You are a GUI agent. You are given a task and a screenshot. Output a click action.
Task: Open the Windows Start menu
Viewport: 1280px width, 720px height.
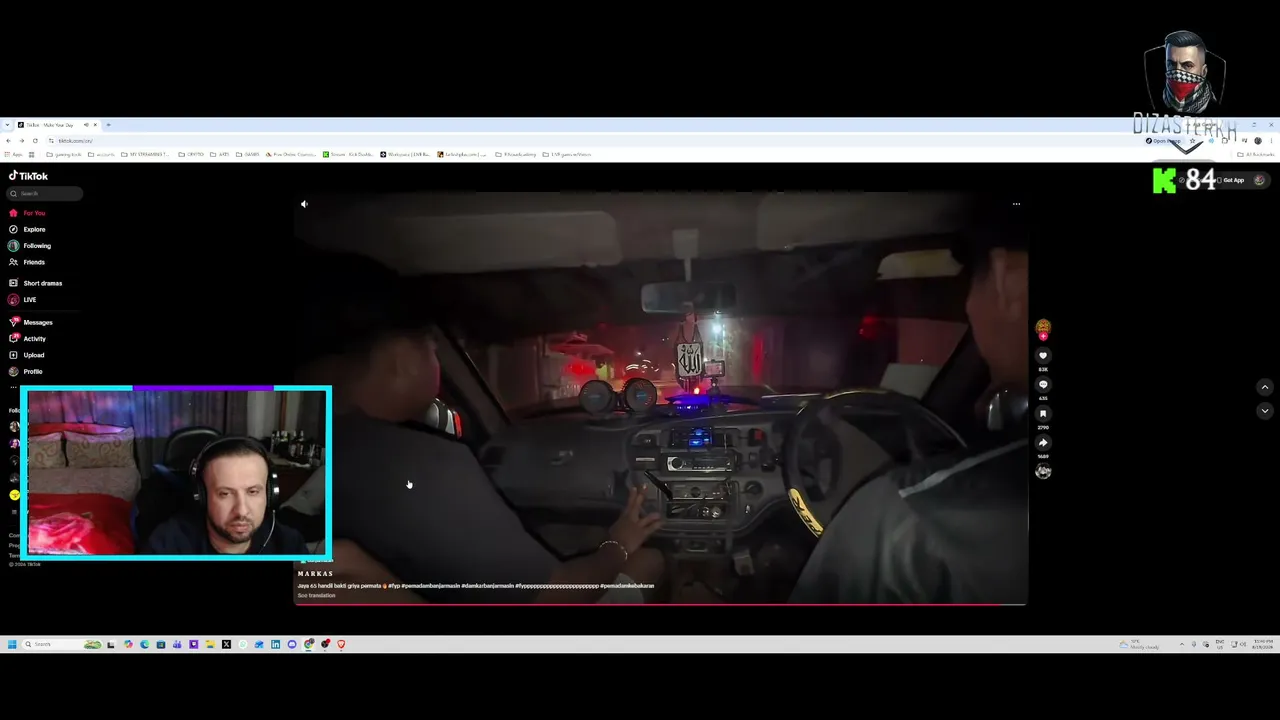click(12, 644)
